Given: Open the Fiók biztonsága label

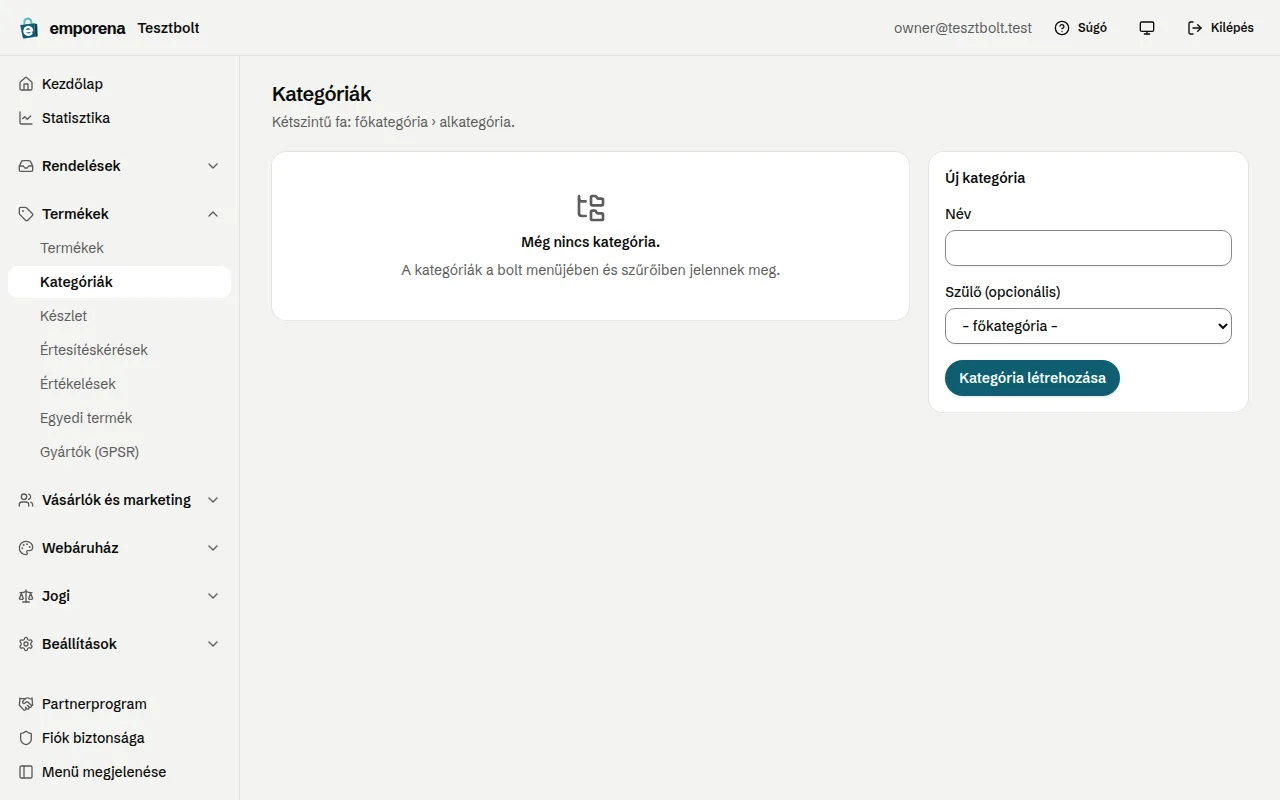Looking at the screenshot, I should (93, 738).
